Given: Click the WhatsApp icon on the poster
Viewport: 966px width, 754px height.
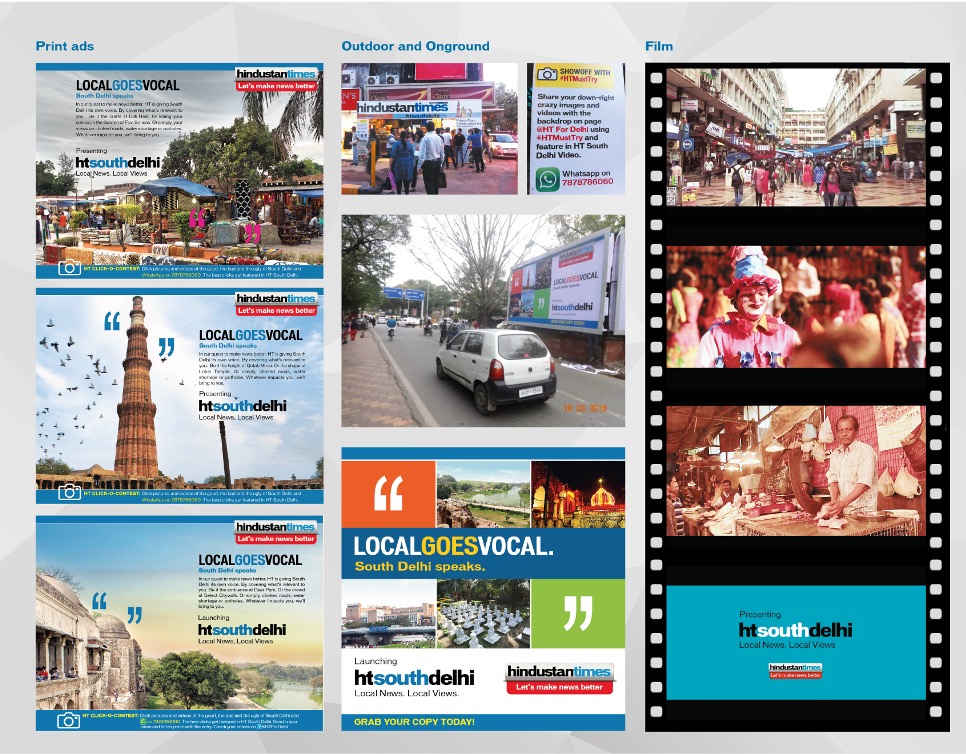Looking at the screenshot, I should (x=547, y=180).
